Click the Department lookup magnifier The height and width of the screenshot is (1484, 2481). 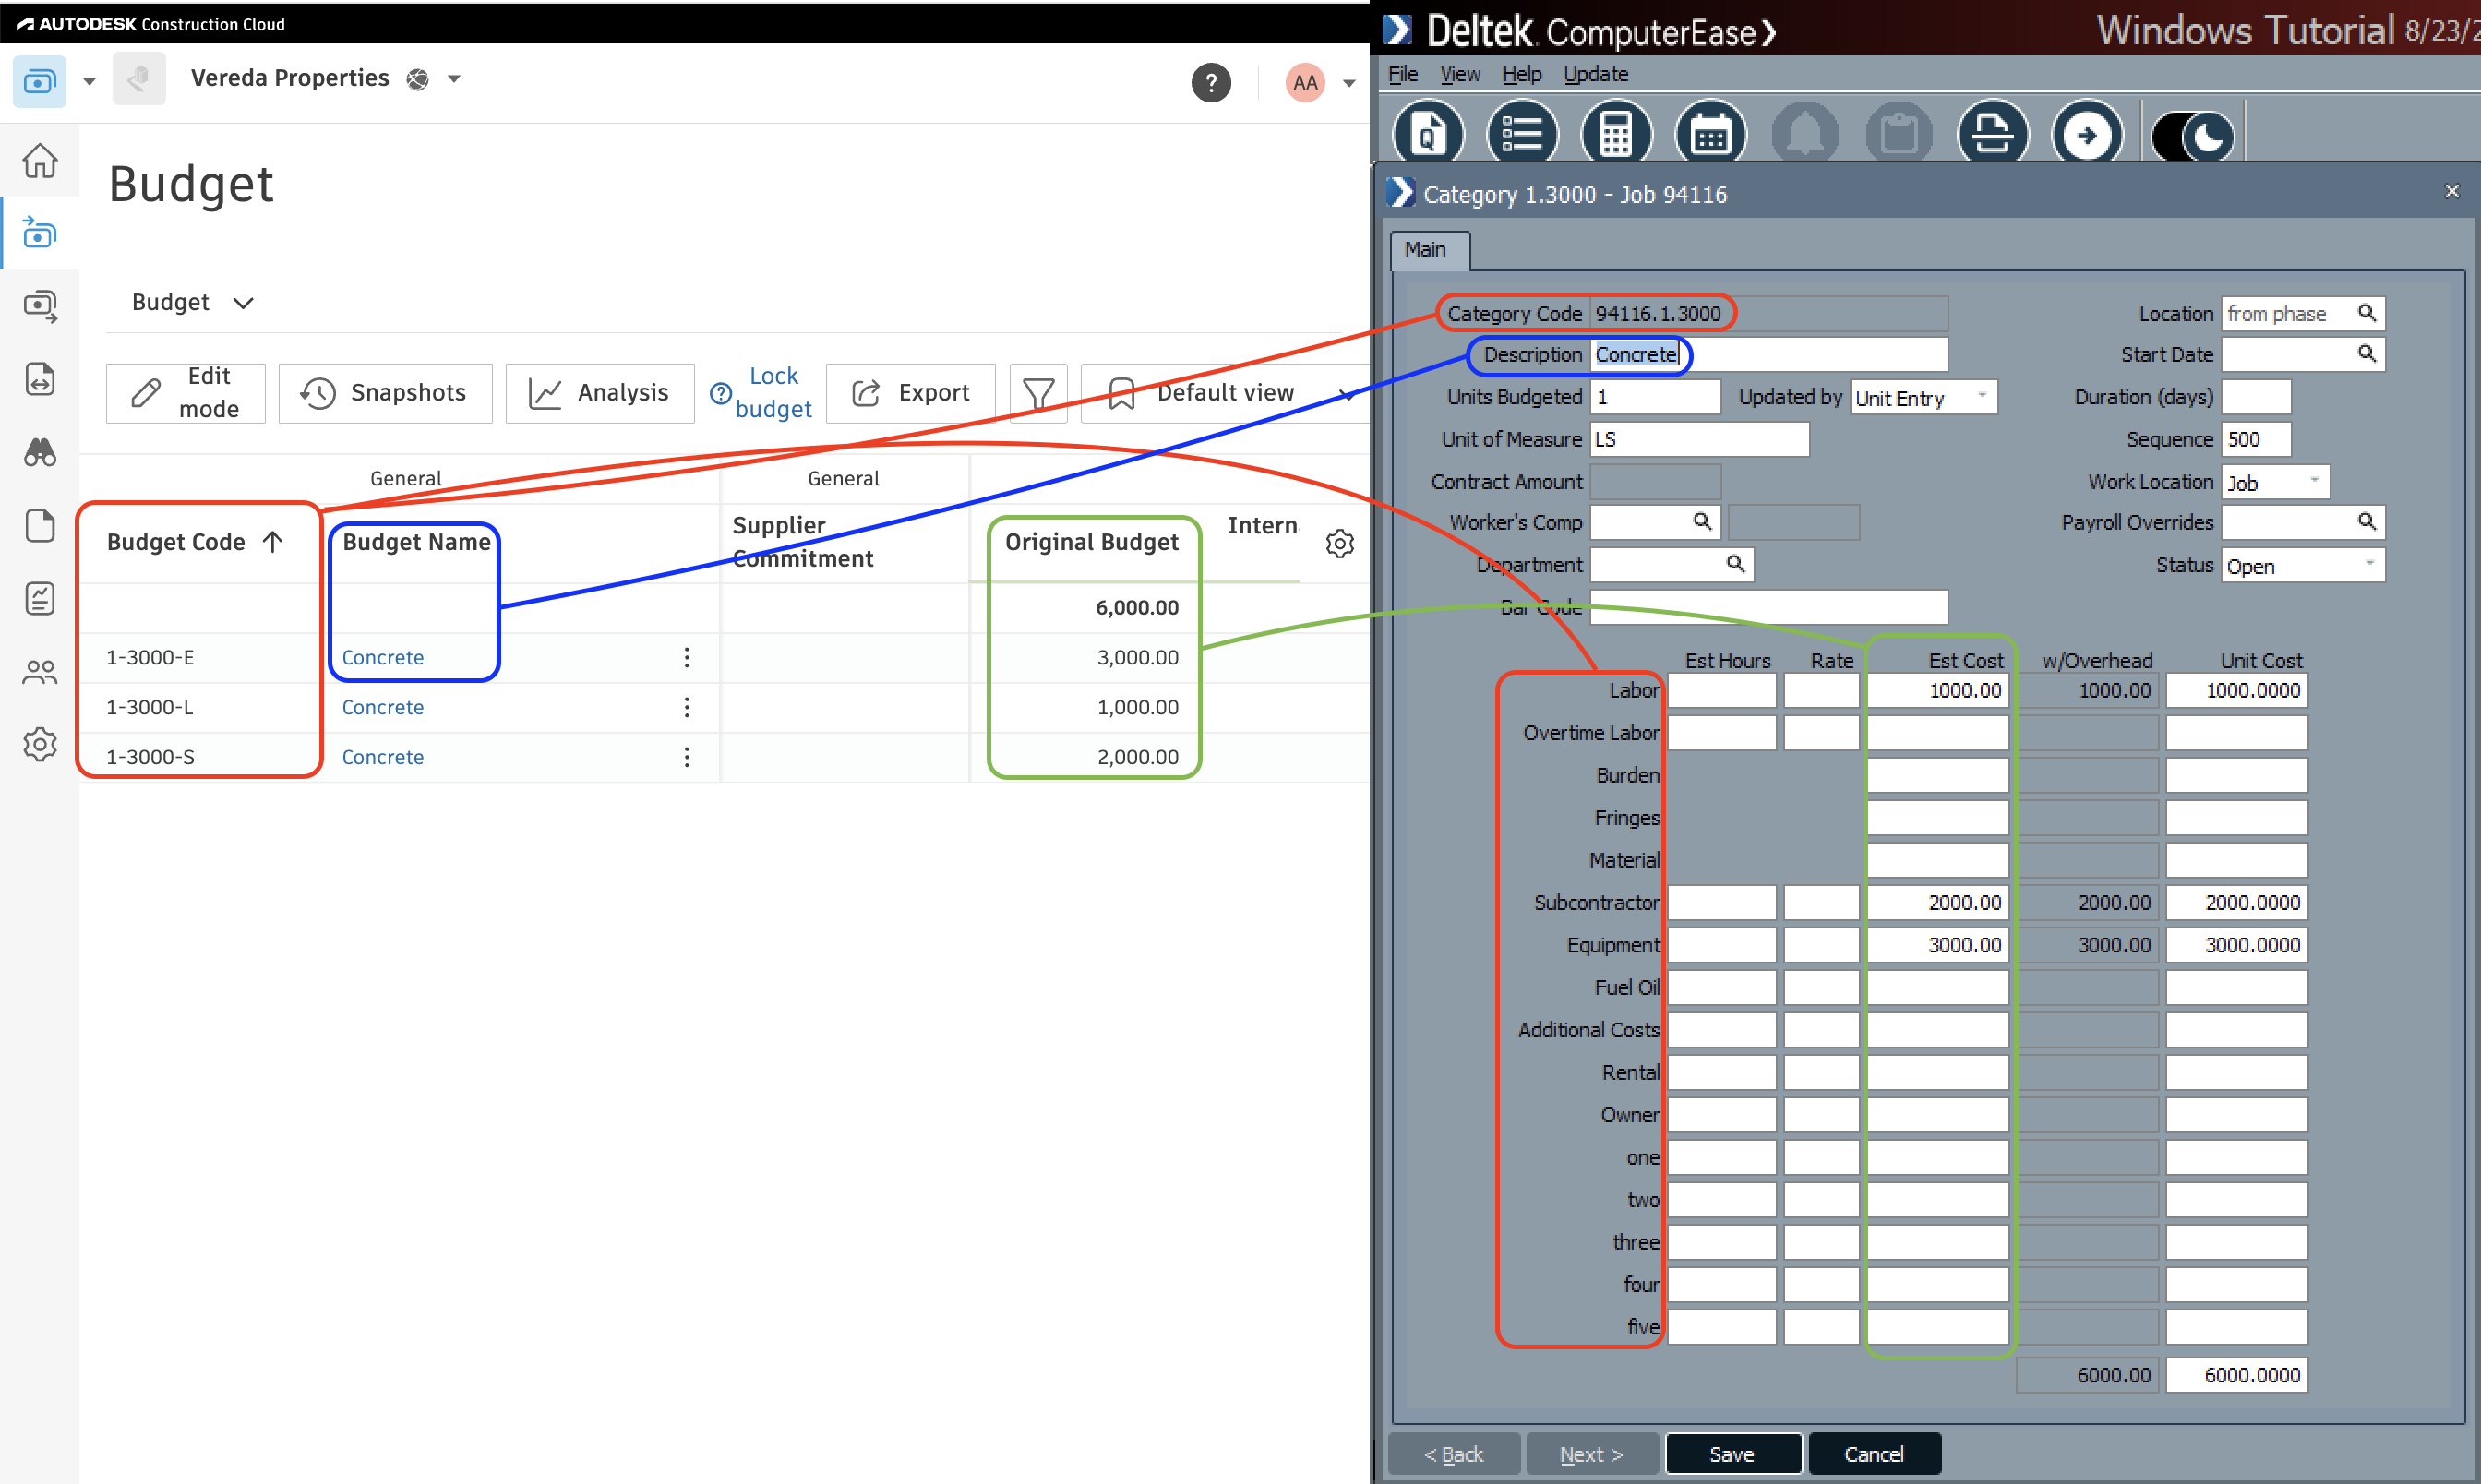tap(1736, 564)
